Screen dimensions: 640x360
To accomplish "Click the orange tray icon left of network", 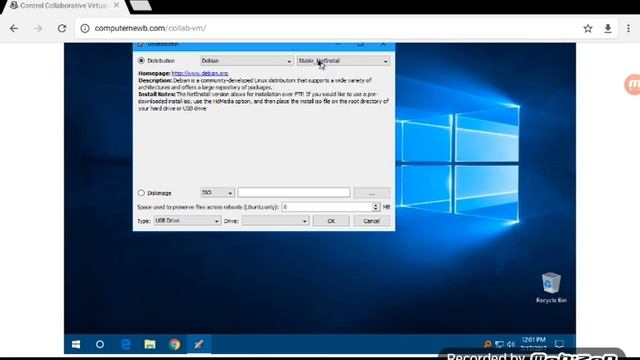I will [487, 344].
